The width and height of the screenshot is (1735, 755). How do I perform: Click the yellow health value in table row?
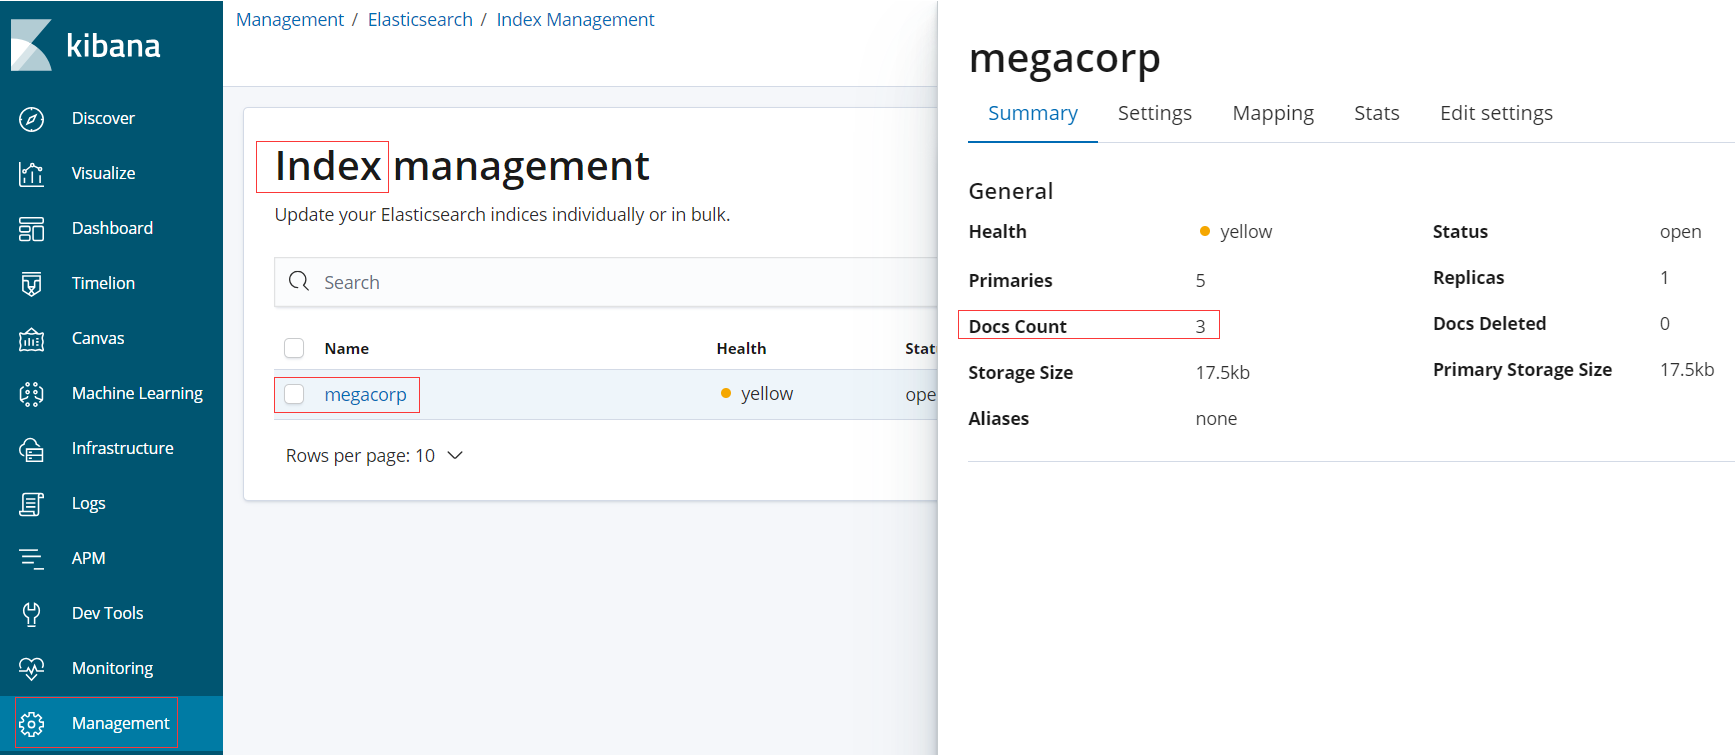pyautogui.click(x=767, y=393)
